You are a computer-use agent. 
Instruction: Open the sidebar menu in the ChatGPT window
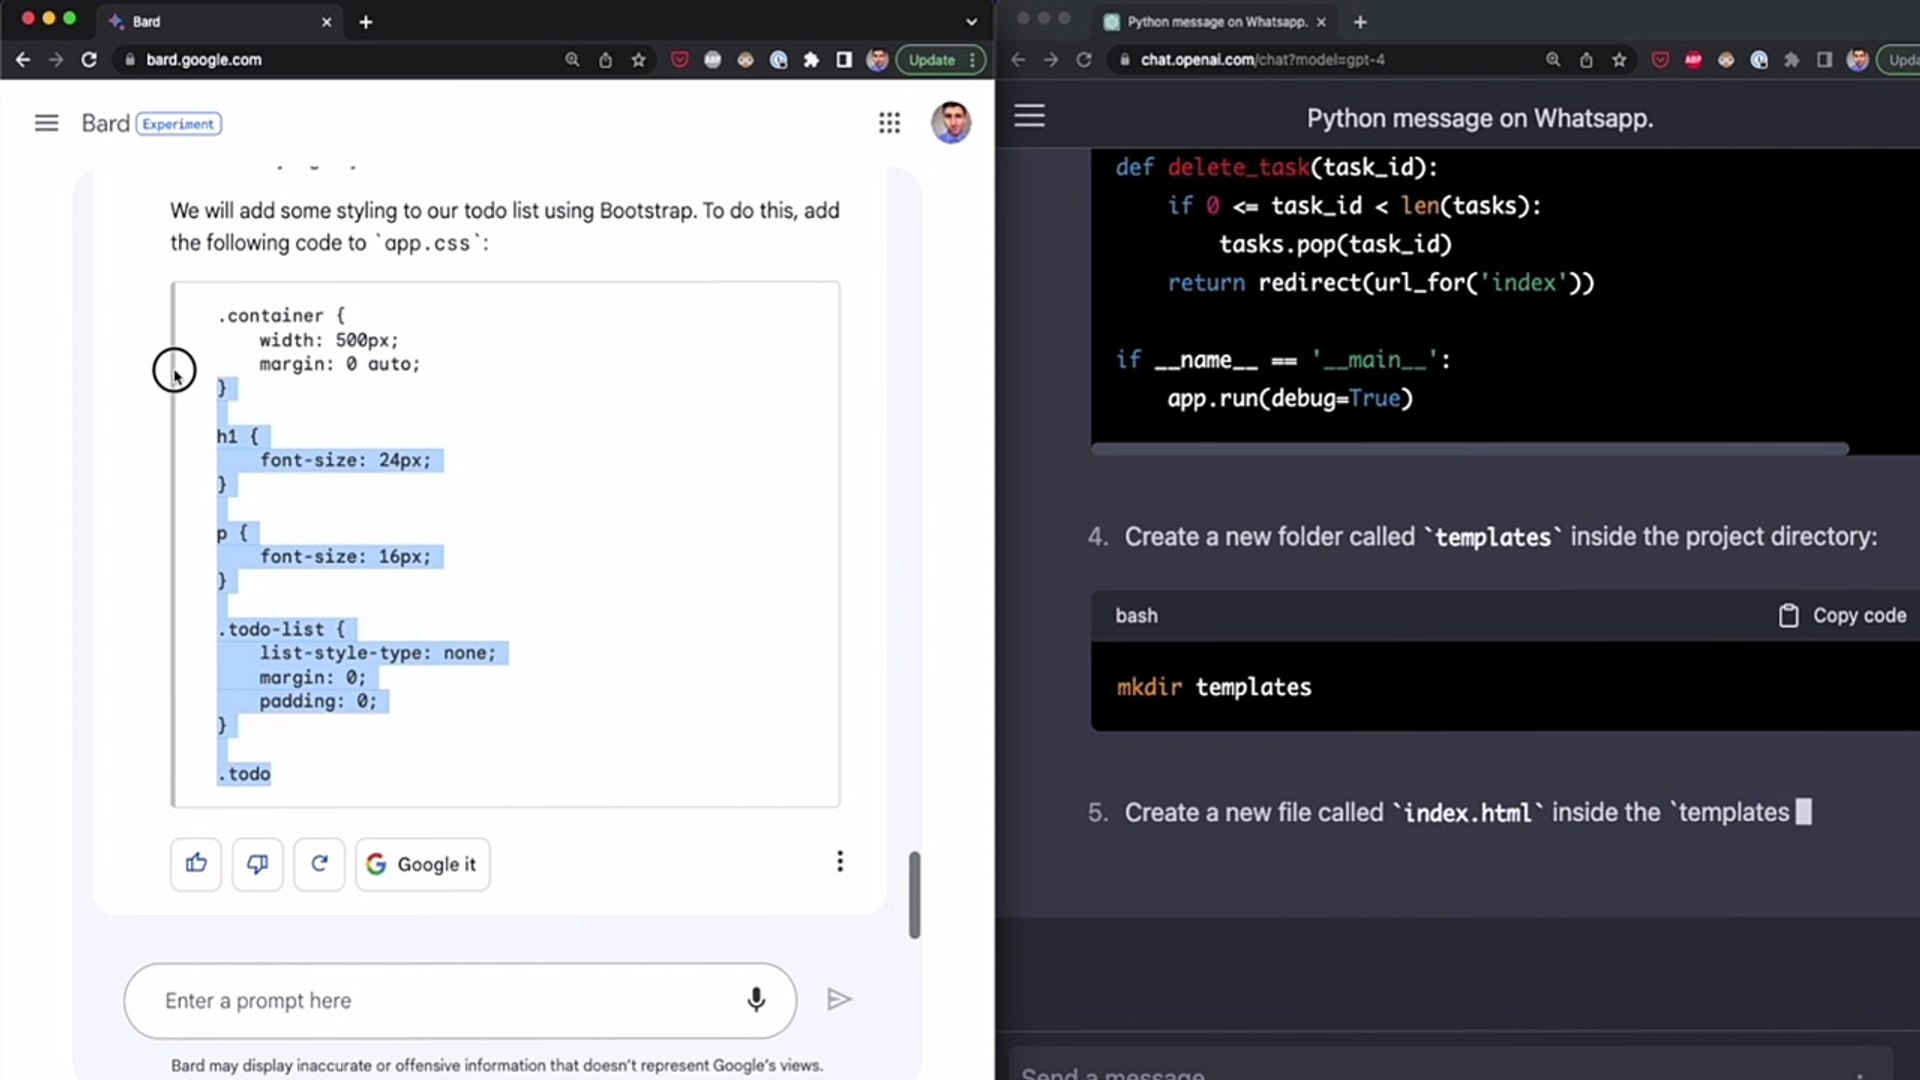1029,115
